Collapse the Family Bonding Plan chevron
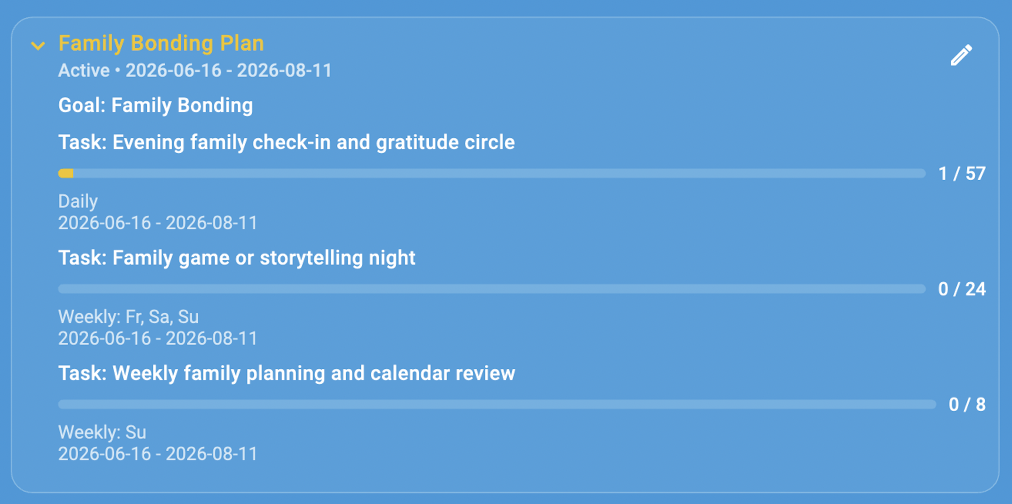This screenshot has width=1012, height=504. coord(38,45)
